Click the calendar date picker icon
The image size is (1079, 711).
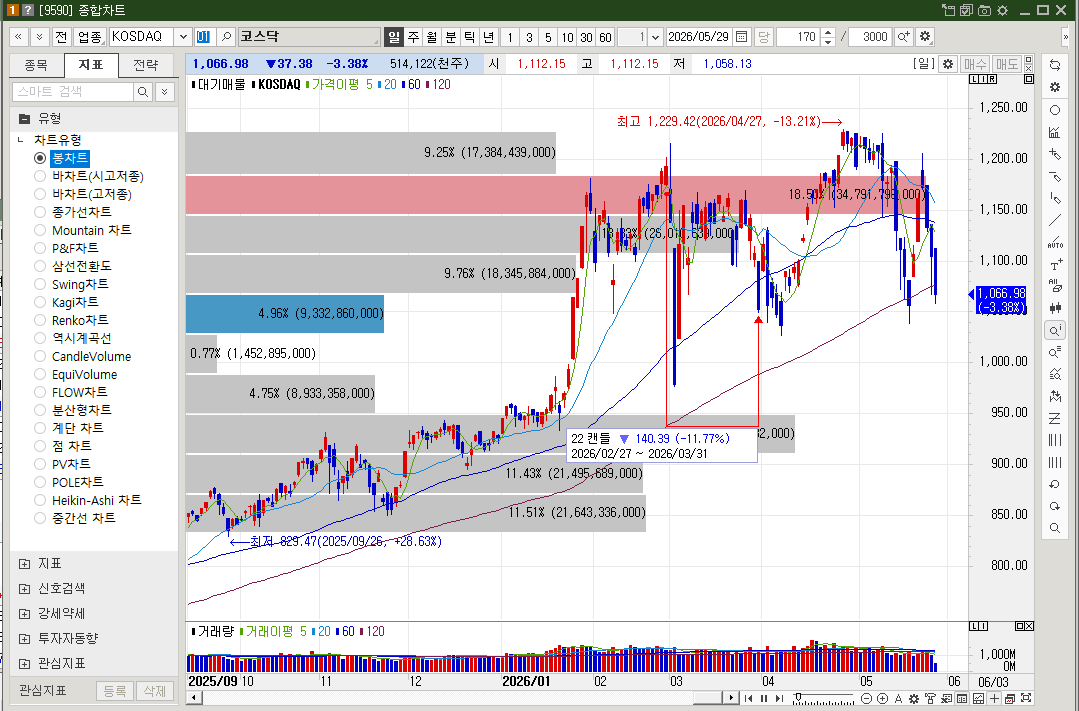pyautogui.click(x=741, y=36)
